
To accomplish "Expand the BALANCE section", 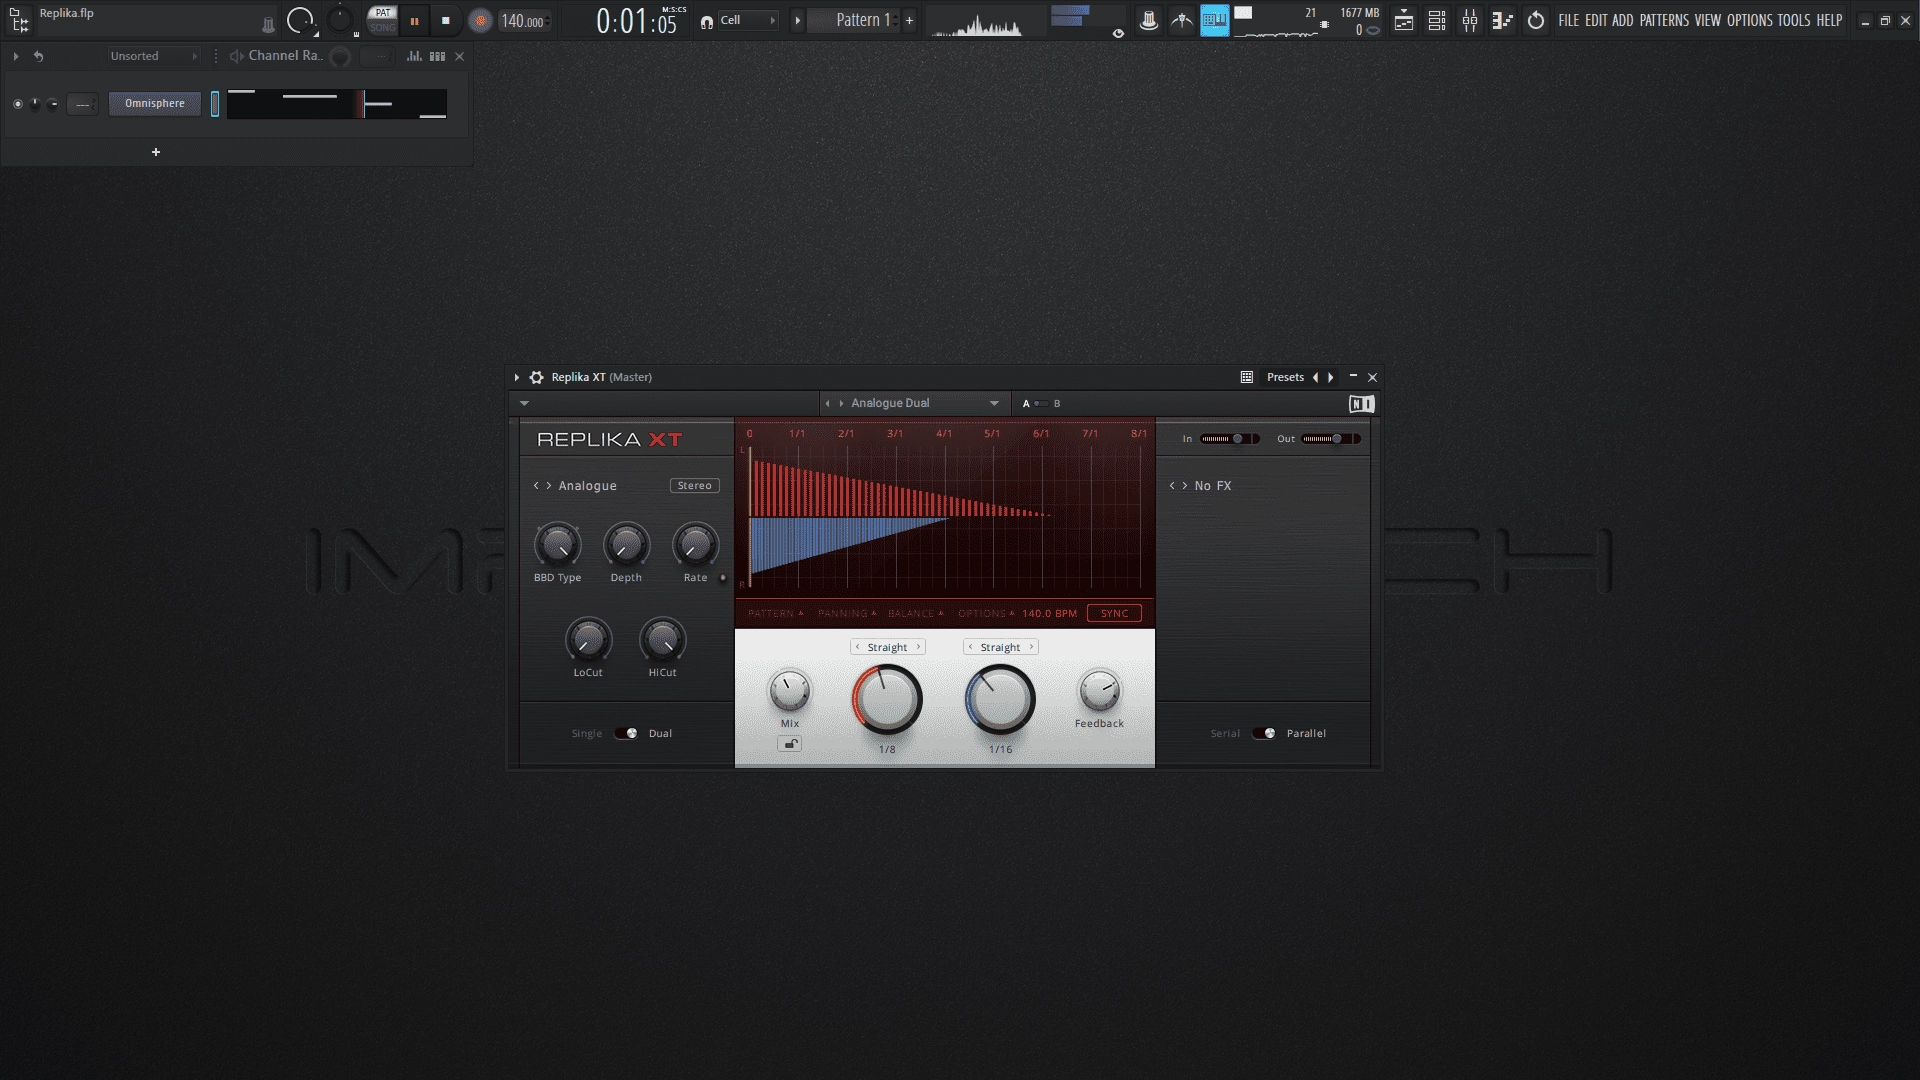I will (x=916, y=613).
